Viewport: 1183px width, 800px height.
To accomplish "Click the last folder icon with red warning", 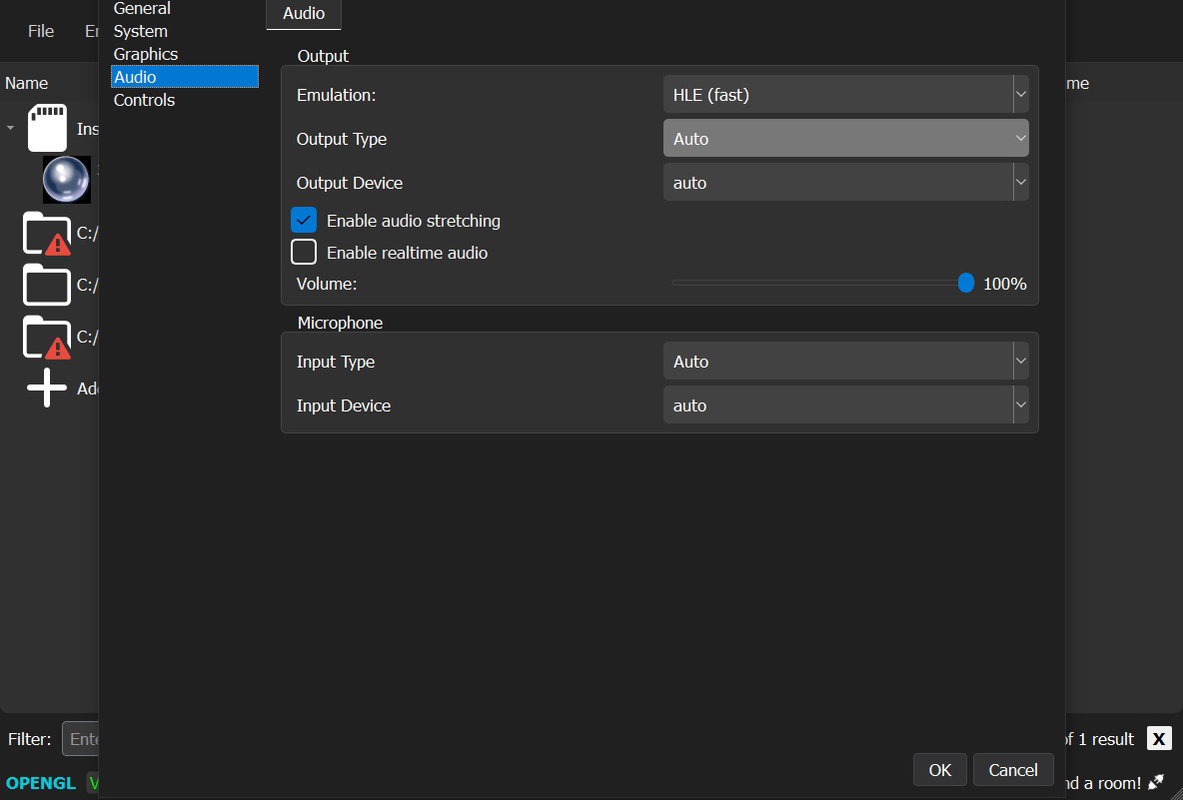I will 48,337.
